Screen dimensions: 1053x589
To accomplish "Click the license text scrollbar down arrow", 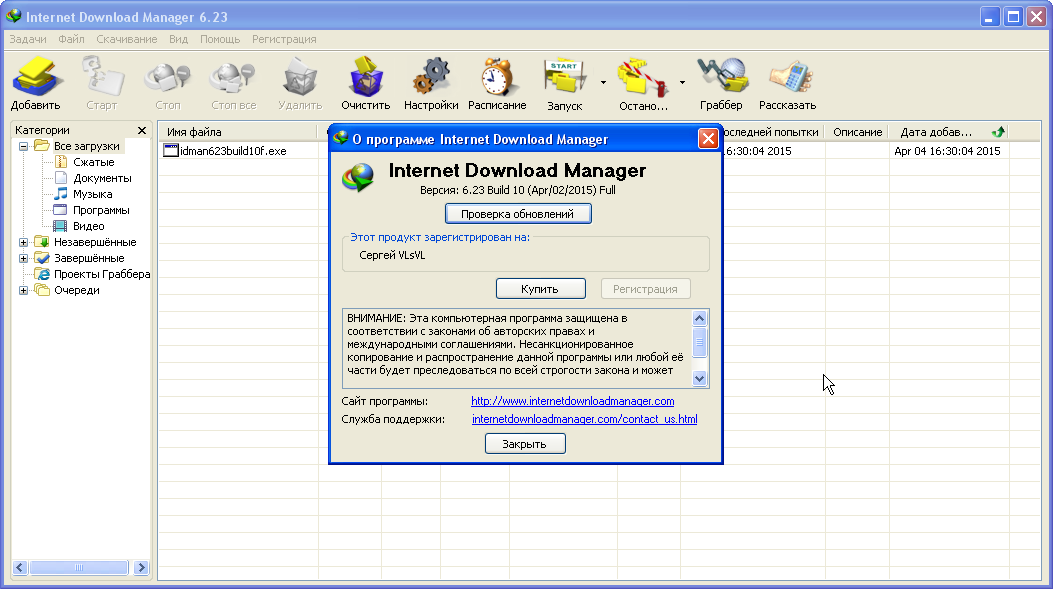I will [699, 378].
